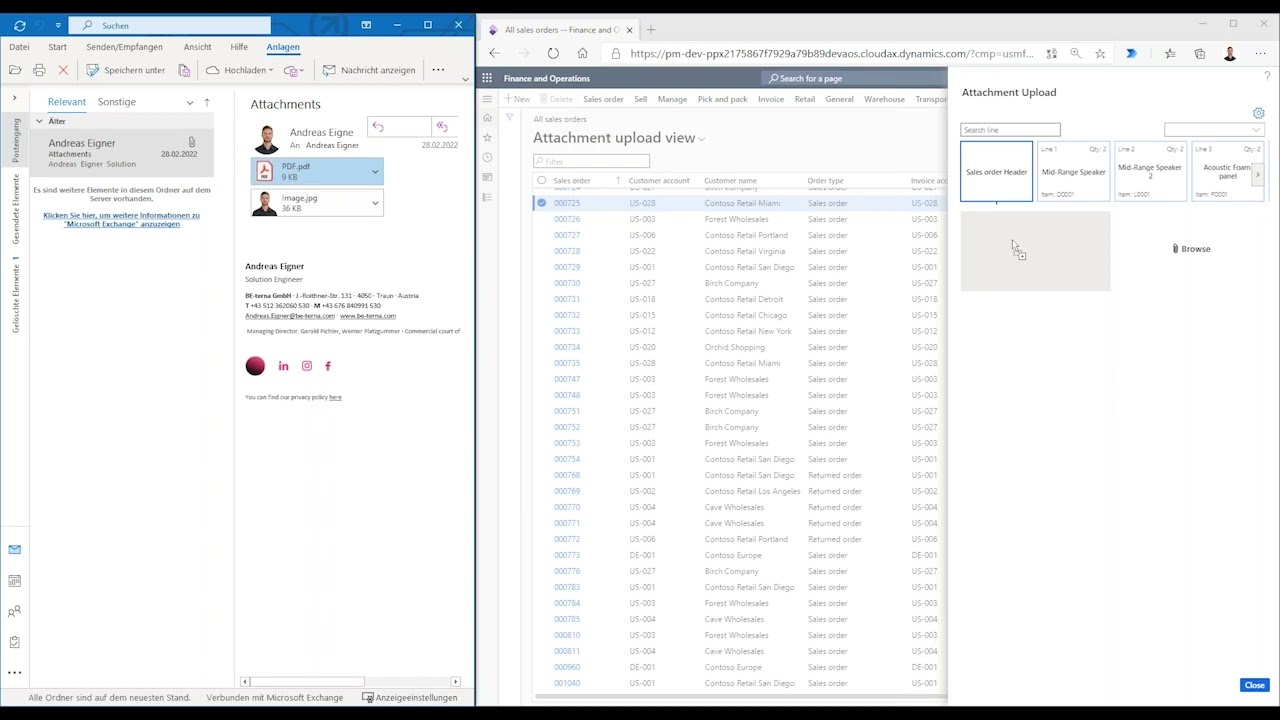Viewport: 1280px width, 720px height.
Task: Open the Invoice action tab in Dynamics
Action: (771, 99)
